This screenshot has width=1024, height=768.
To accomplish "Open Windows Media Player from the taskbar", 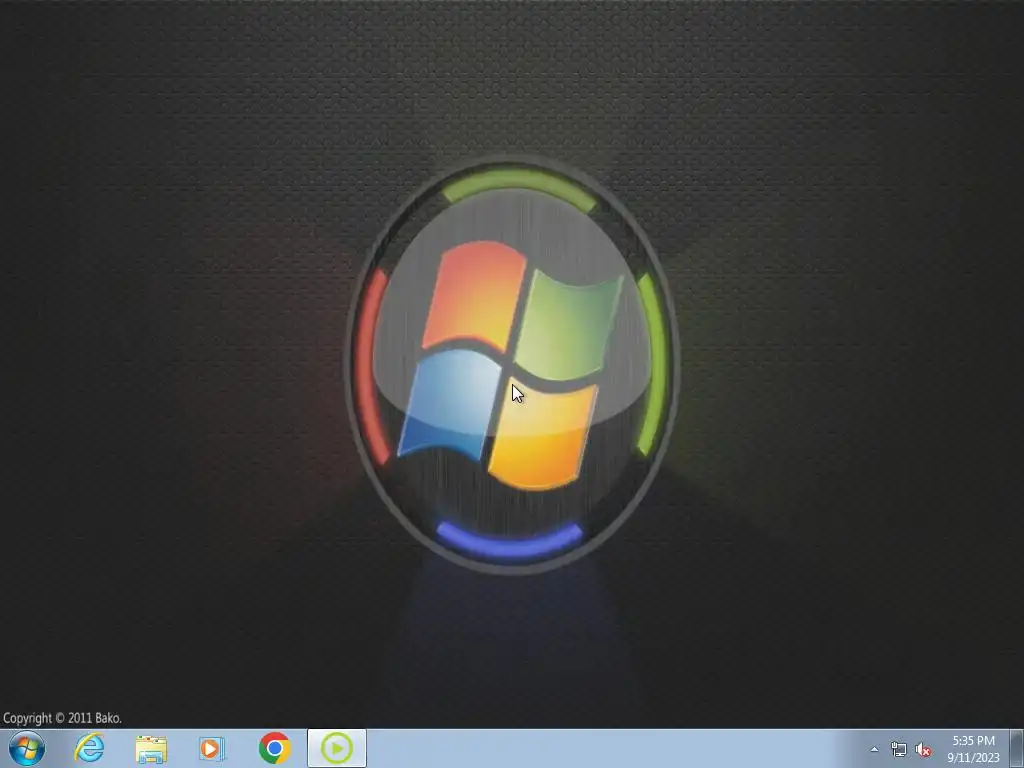I will coord(212,748).
